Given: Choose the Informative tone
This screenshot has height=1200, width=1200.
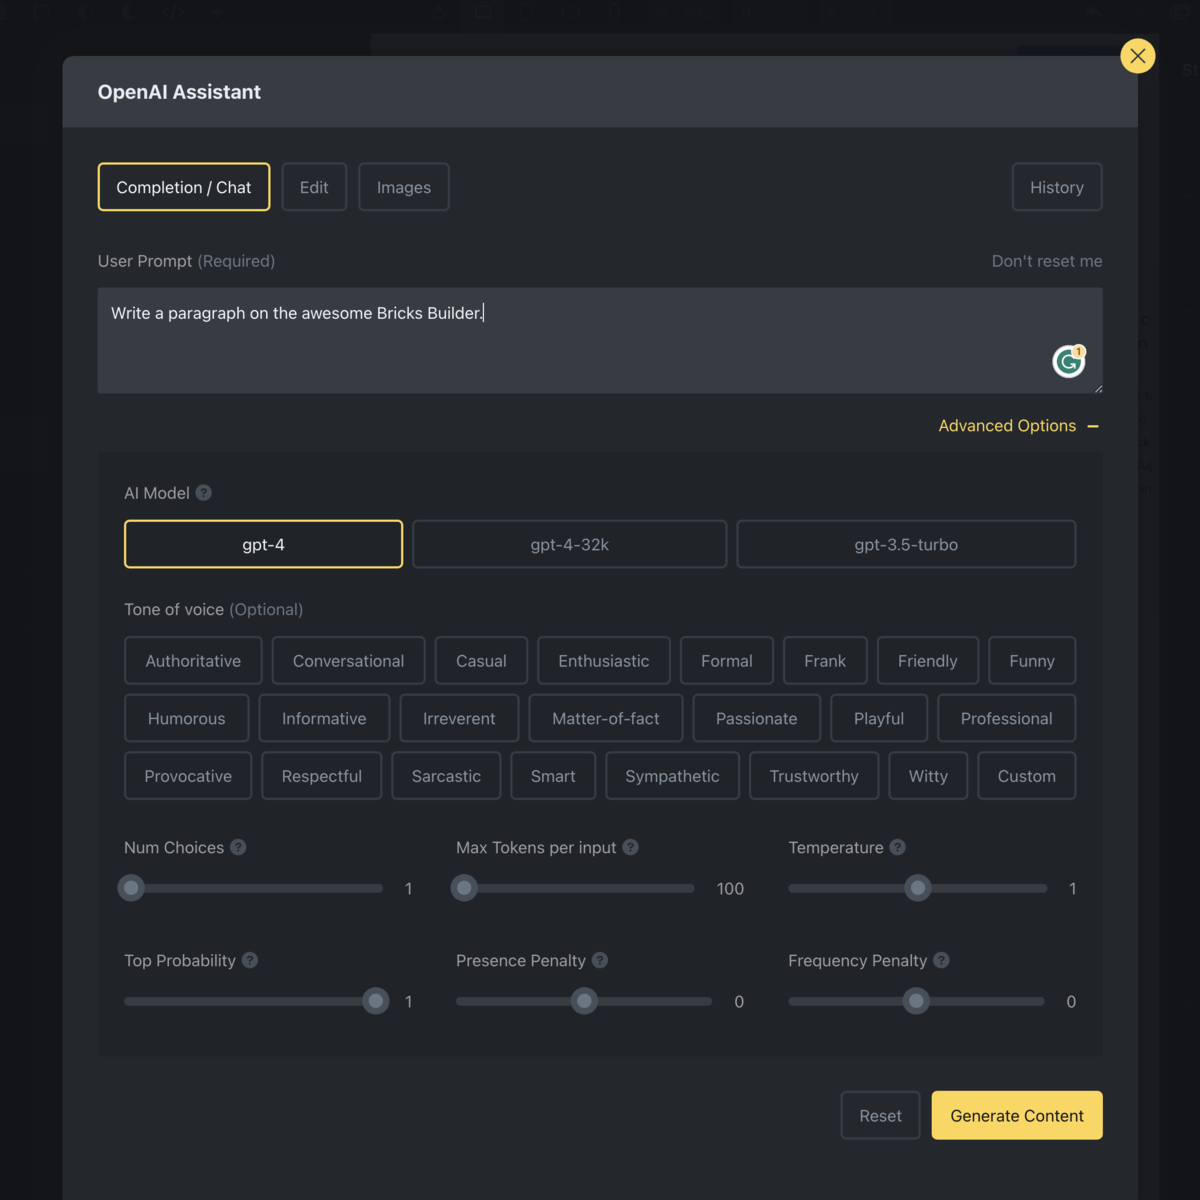Looking at the screenshot, I should click(324, 718).
